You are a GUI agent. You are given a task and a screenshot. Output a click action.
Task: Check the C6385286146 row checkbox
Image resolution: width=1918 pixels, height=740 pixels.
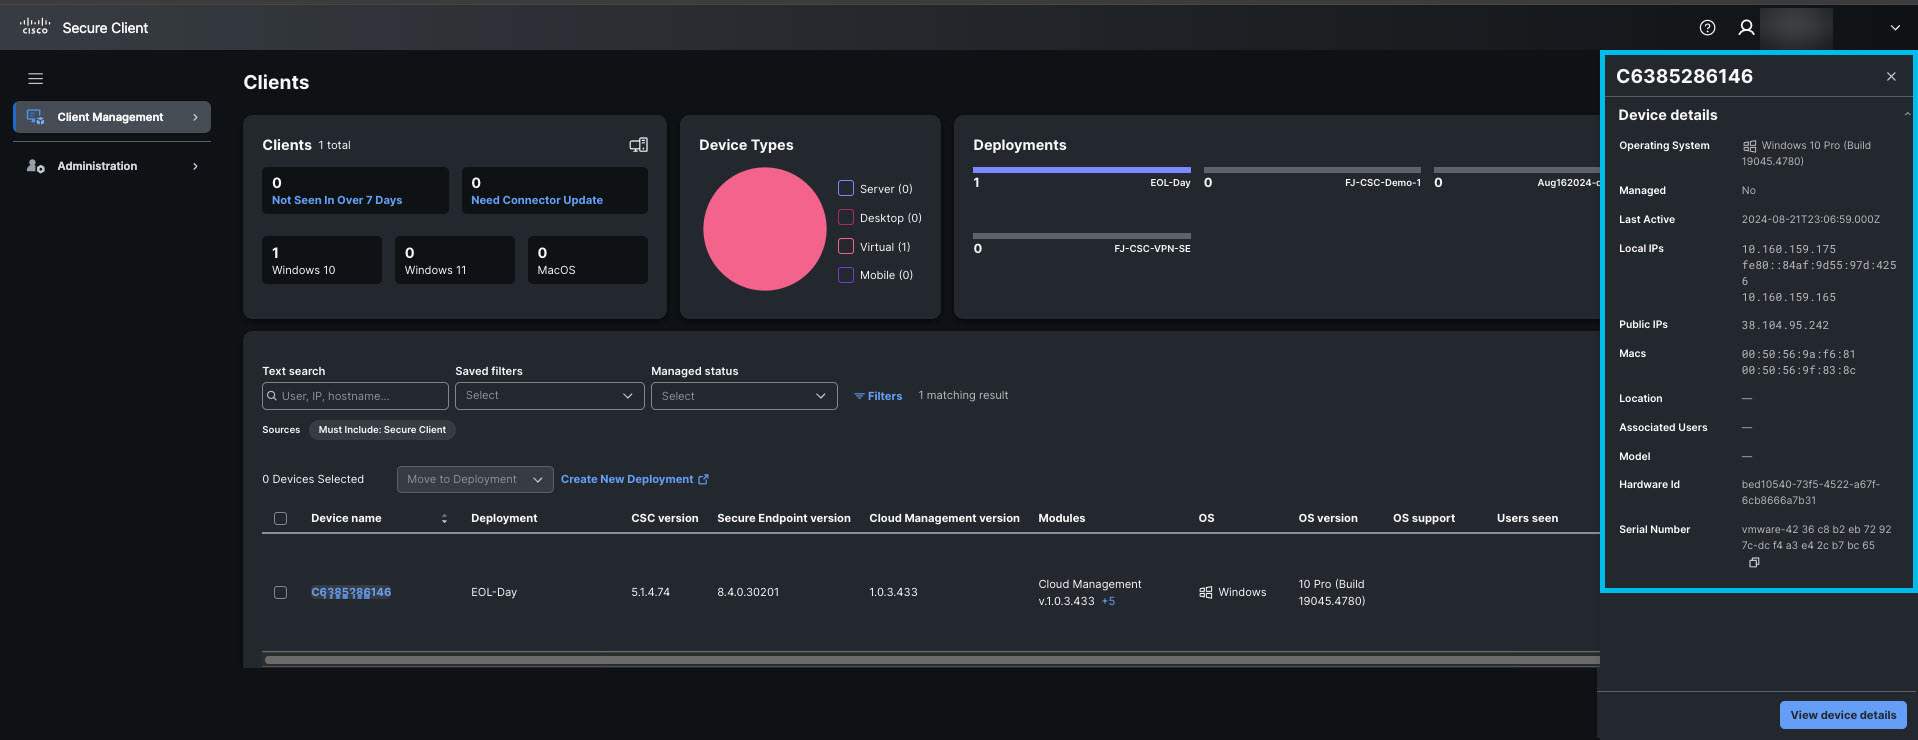coord(280,592)
